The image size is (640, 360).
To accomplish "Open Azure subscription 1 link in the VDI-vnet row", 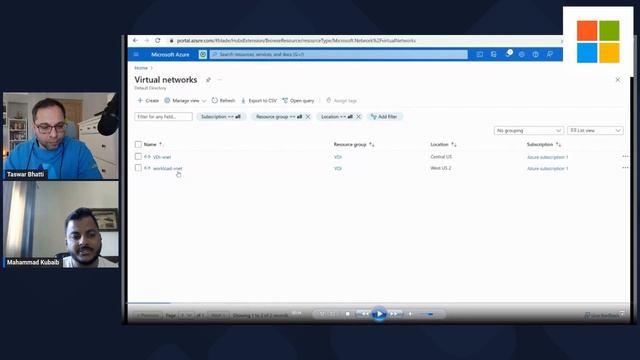I will pos(547,157).
